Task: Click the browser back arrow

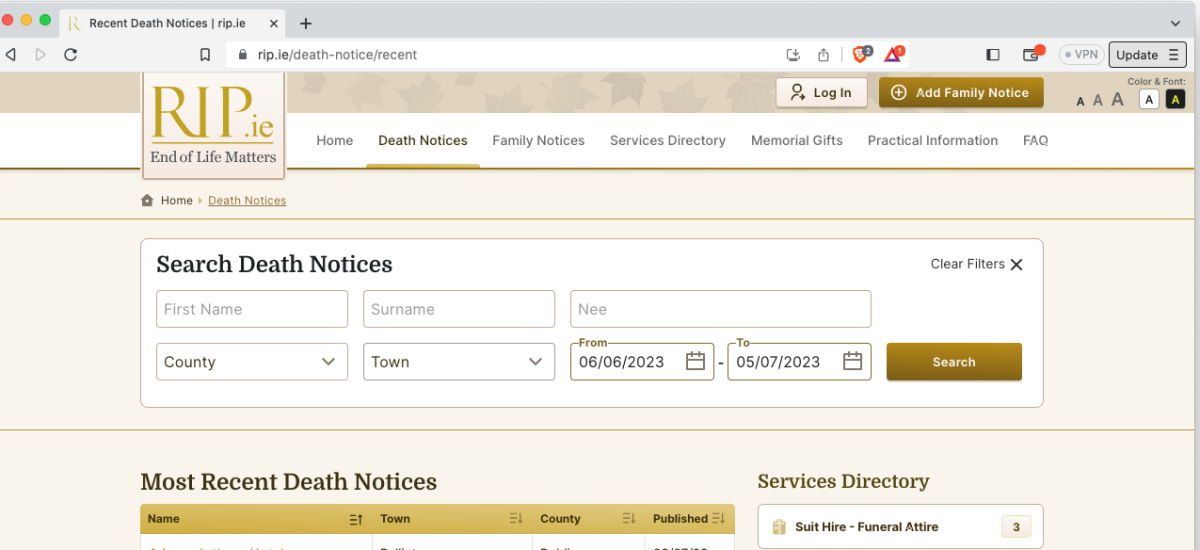Action: [11, 55]
